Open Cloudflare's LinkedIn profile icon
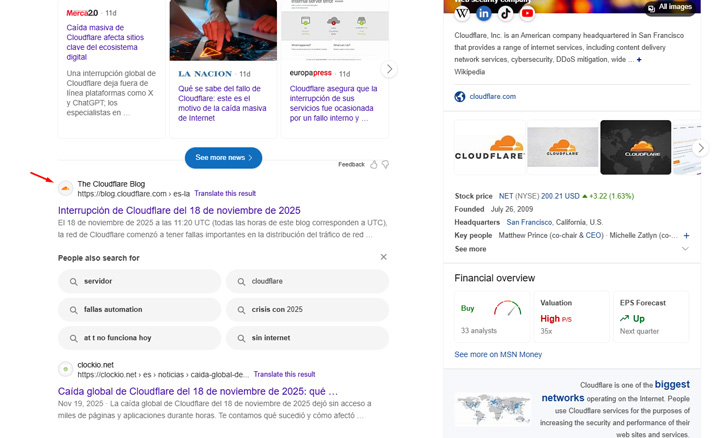This screenshot has width=720, height=438. (484, 13)
